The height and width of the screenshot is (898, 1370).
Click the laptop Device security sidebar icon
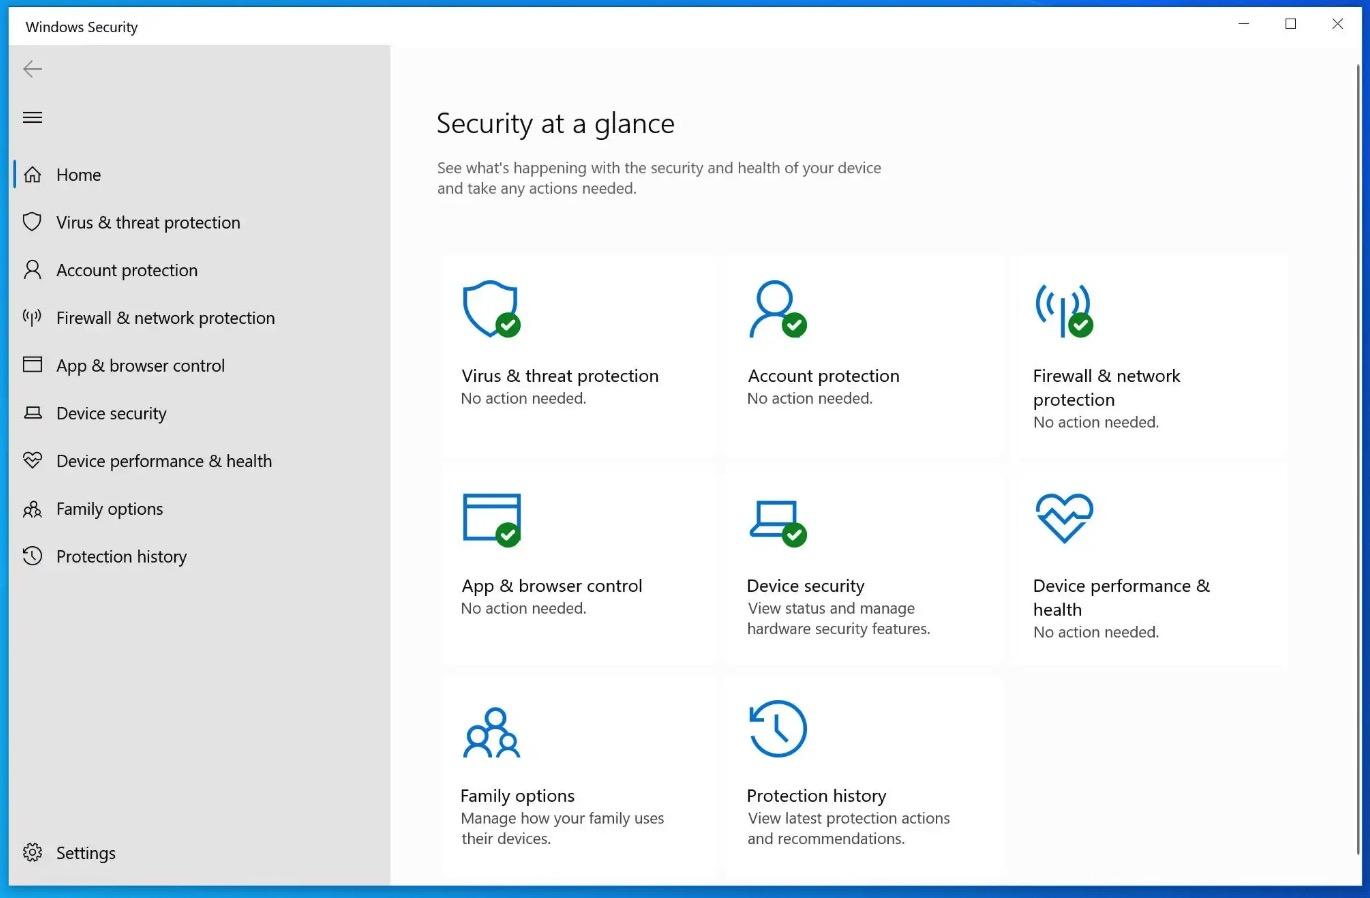tap(33, 413)
